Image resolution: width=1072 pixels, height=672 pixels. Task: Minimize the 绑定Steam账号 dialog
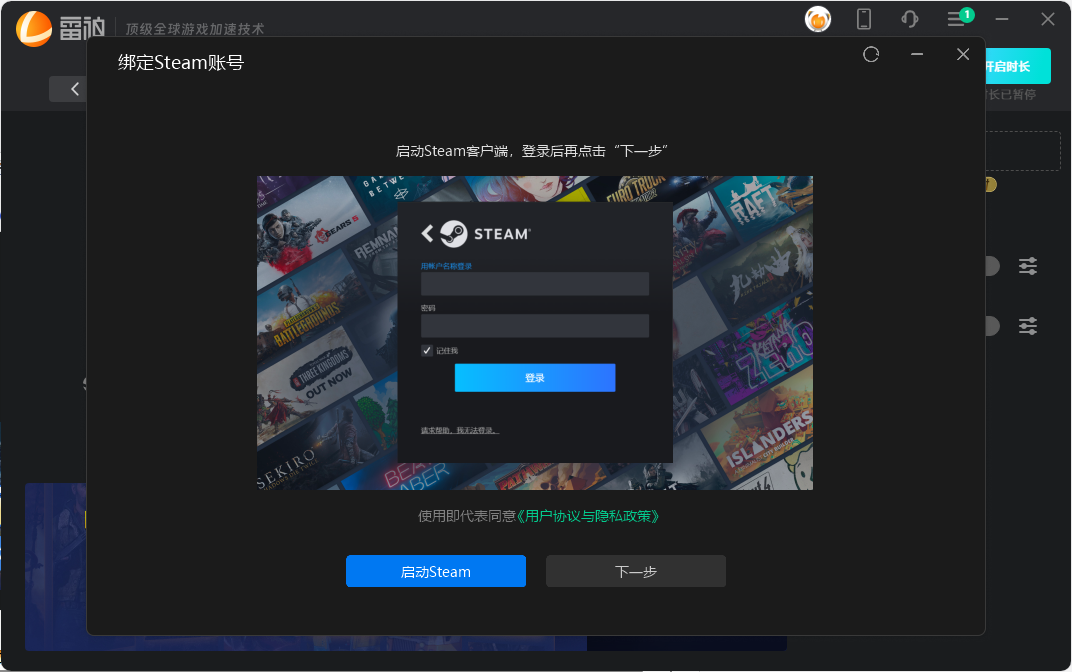tap(917, 55)
